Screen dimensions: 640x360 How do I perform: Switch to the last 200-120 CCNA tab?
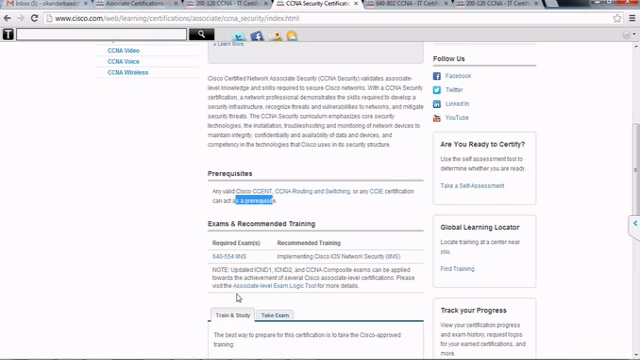tap(496, 4)
